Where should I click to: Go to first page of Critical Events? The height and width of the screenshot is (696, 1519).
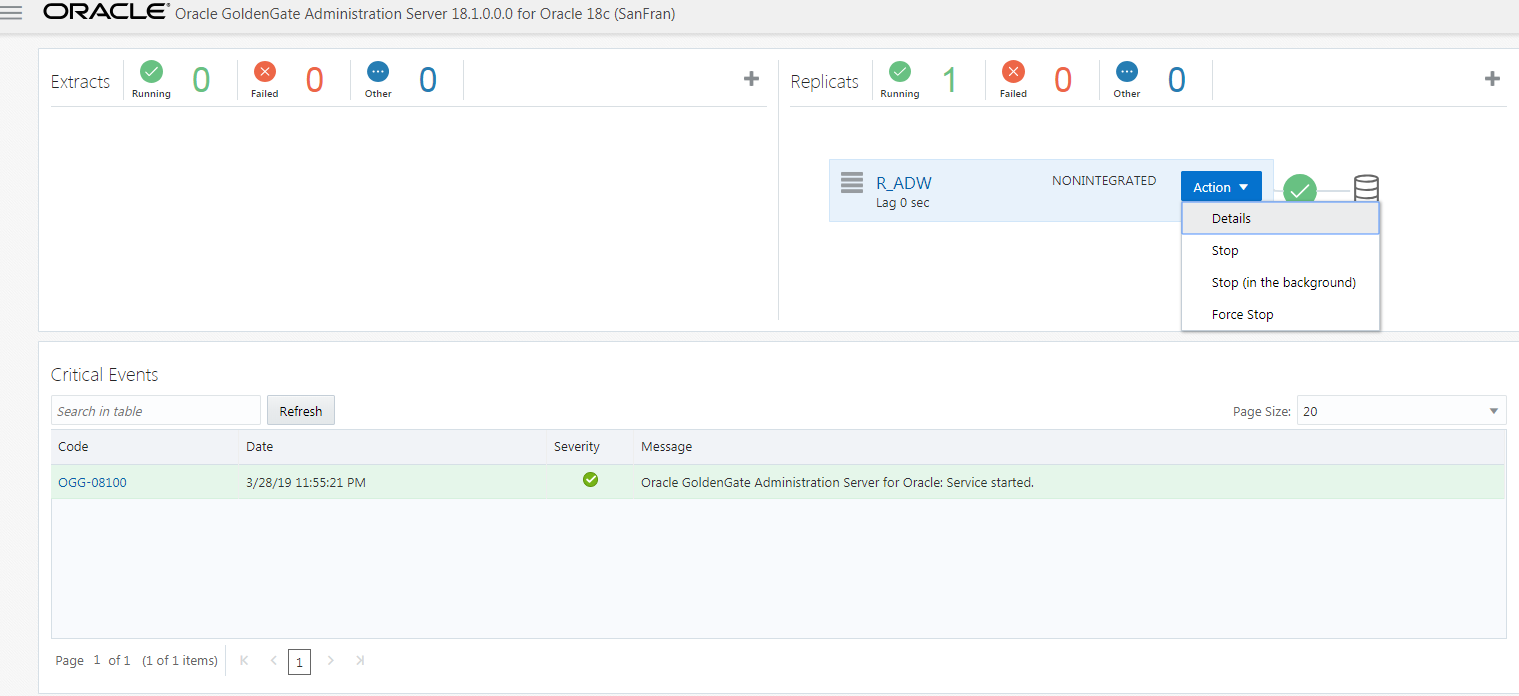(x=244, y=660)
